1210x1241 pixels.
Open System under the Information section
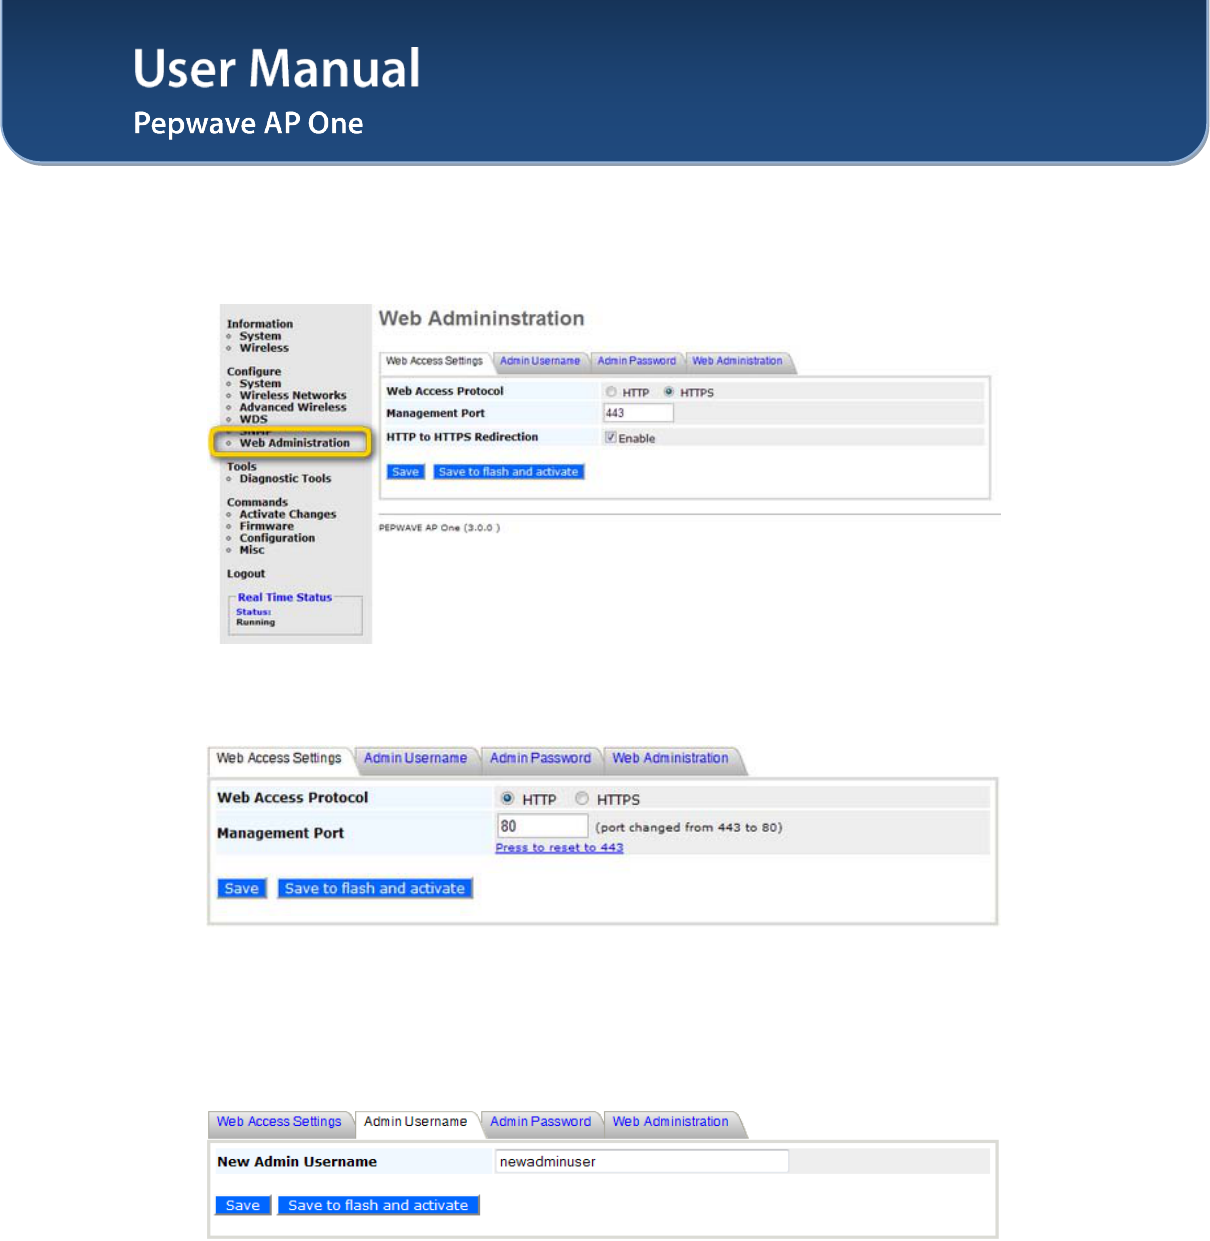tap(260, 336)
